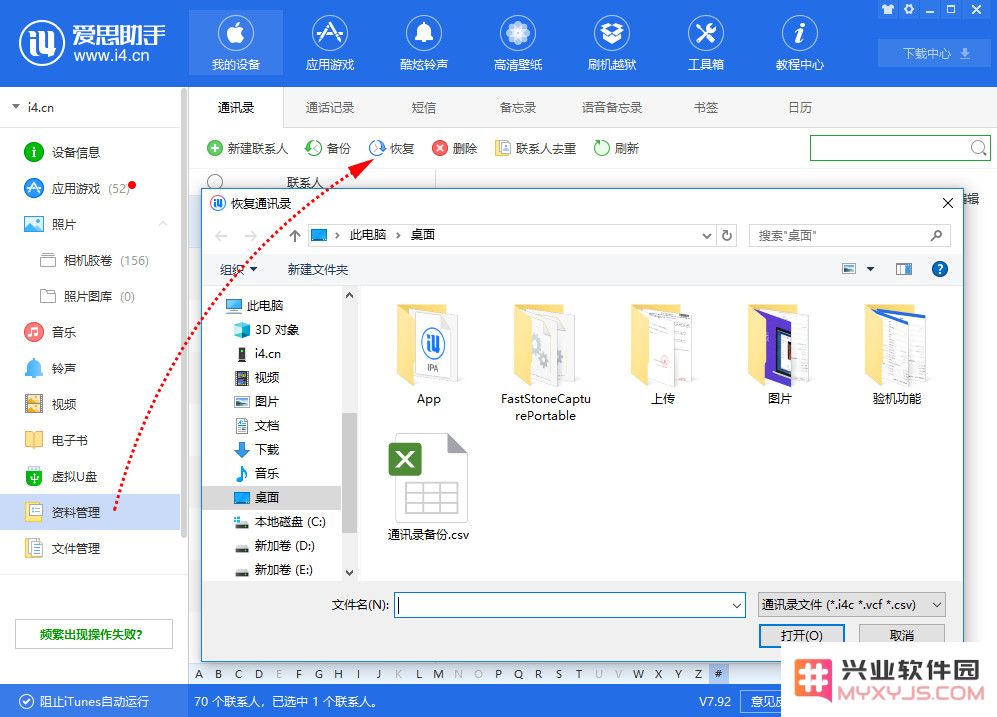
Task: Click the 联系人去重 button
Action: pyautogui.click(x=535, y=148)
